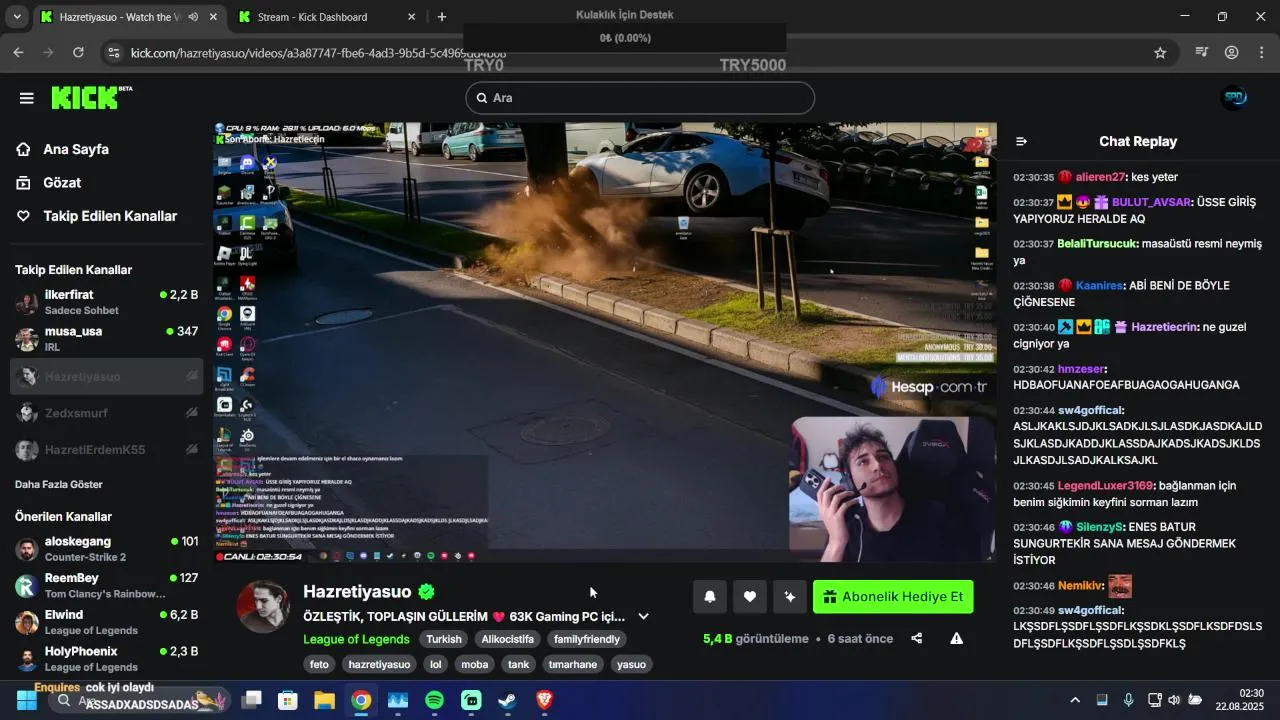Open taskbar volume control
Image resolution: width=1280 pixels, height=720 pixels.
tap(1174, 700)
